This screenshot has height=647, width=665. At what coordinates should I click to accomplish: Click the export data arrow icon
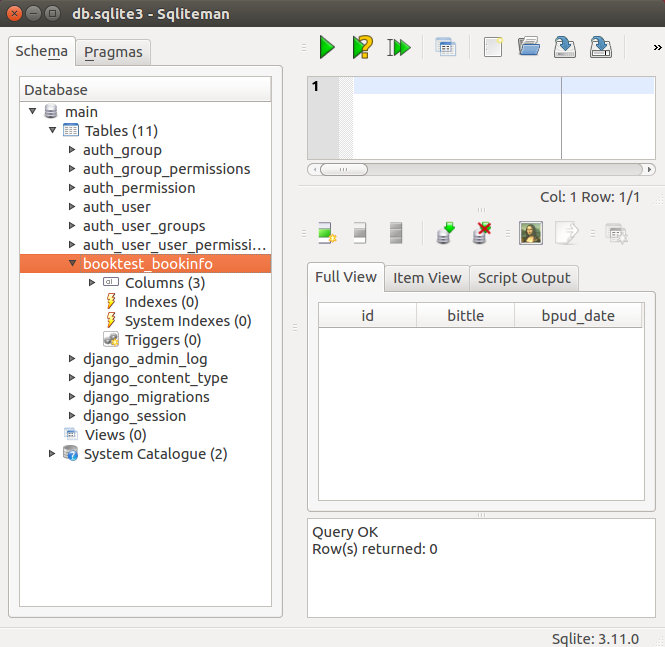567,233
